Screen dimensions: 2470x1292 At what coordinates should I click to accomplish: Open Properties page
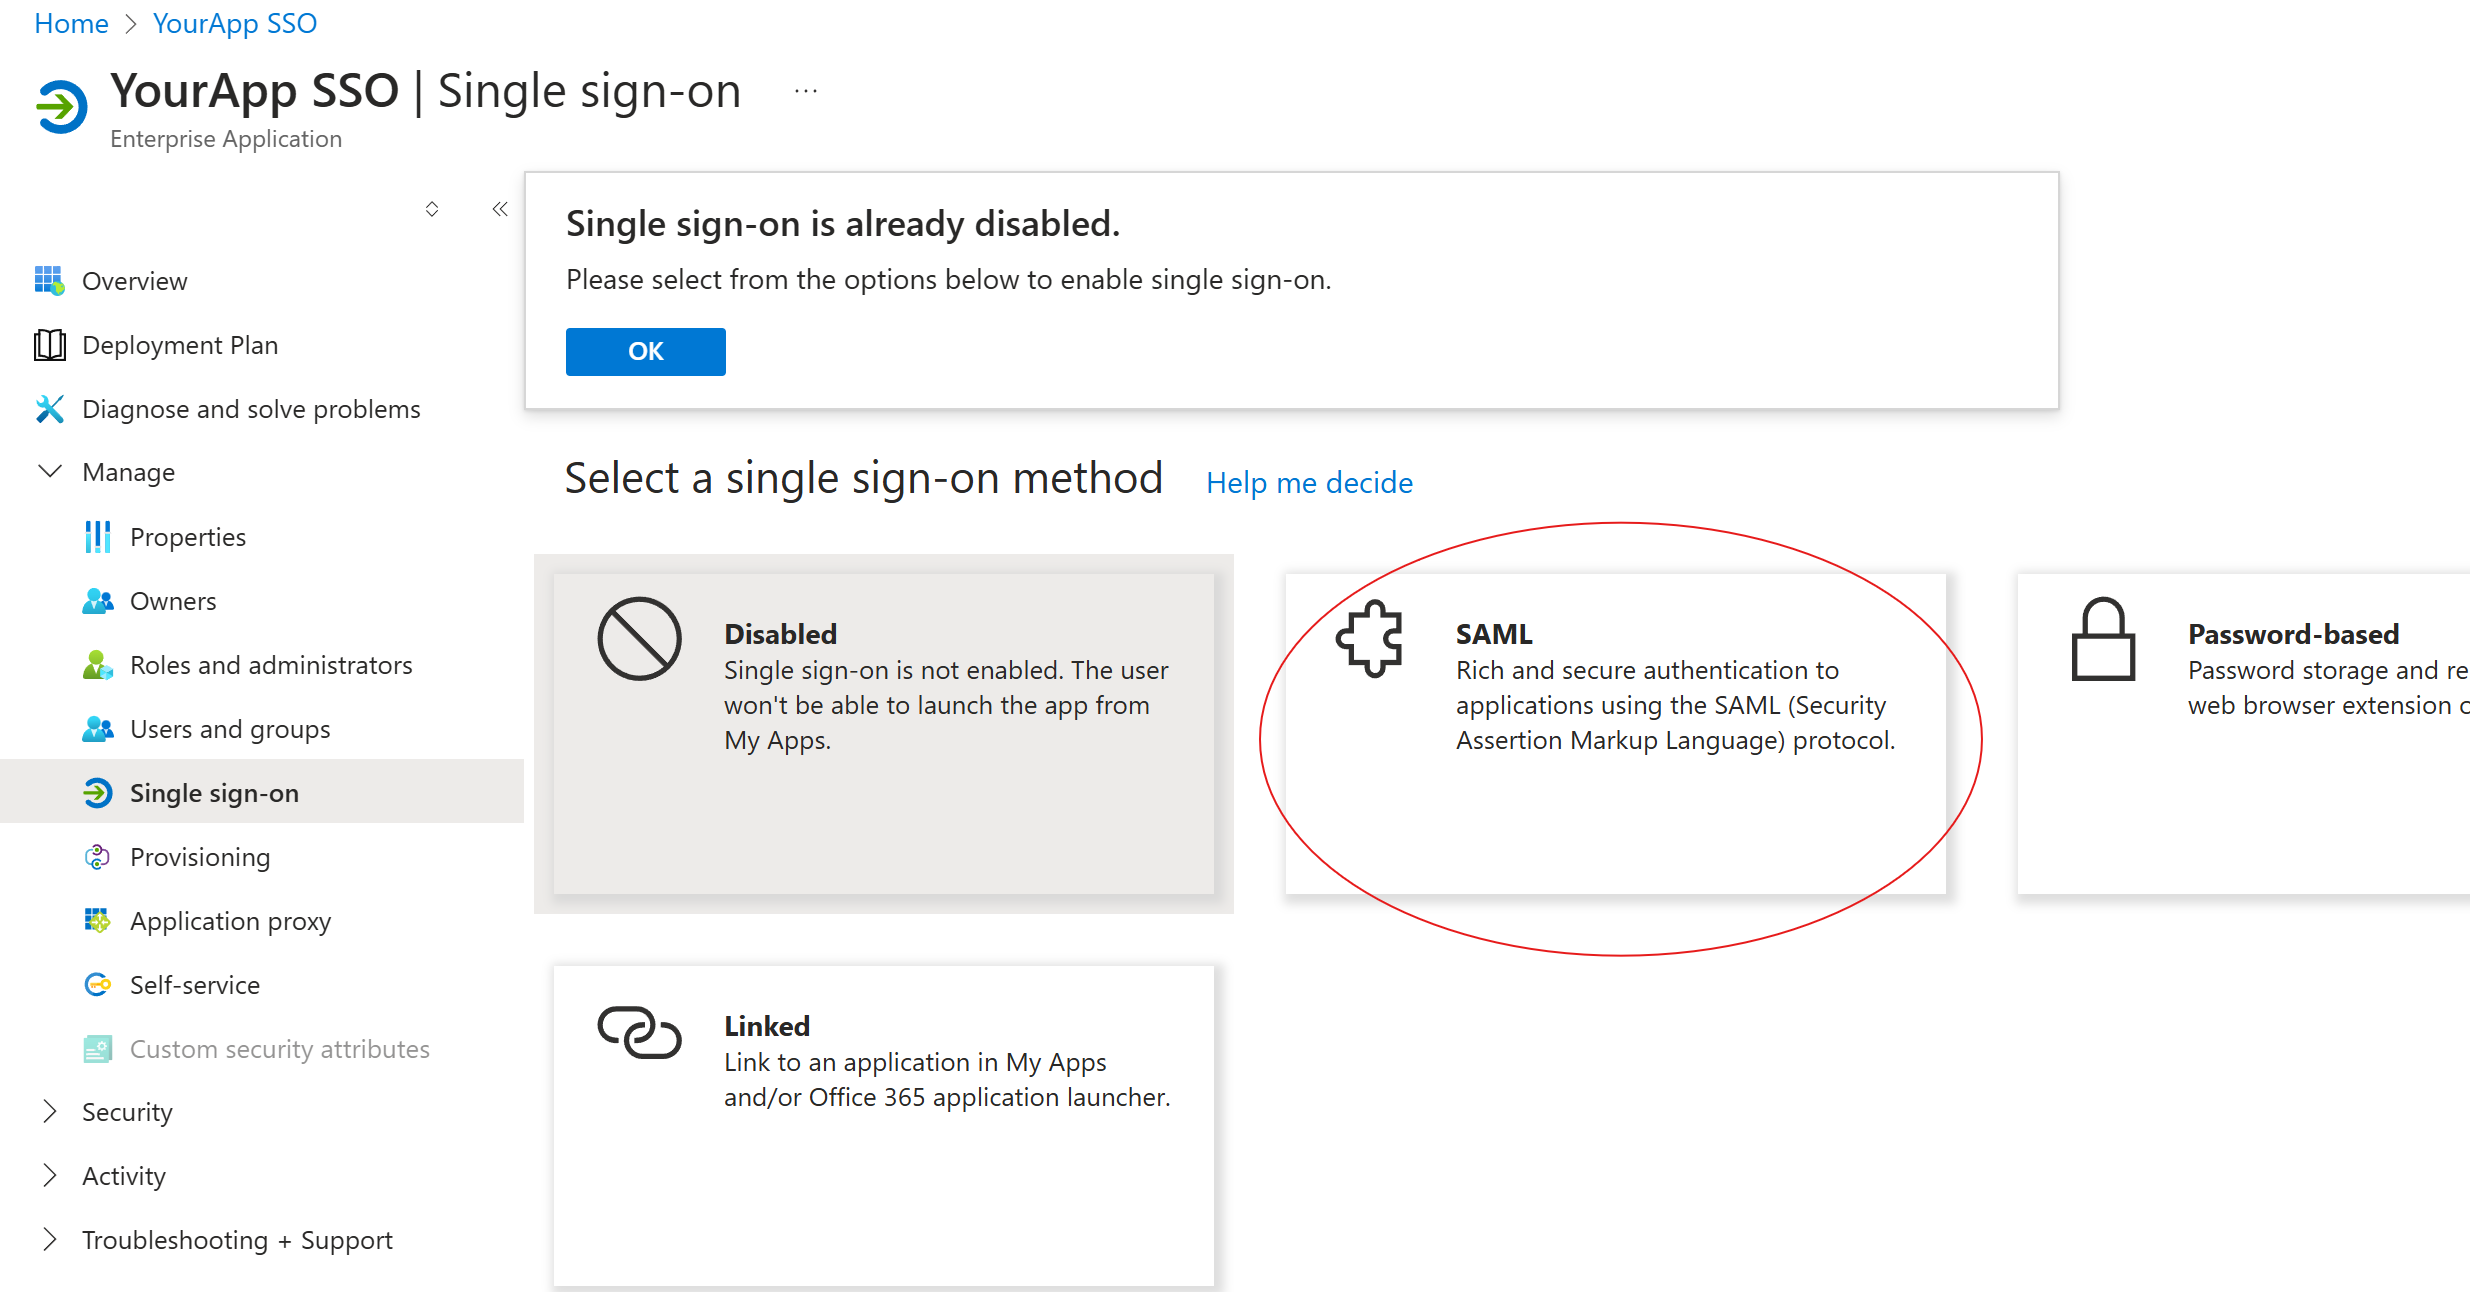point(262,537)
